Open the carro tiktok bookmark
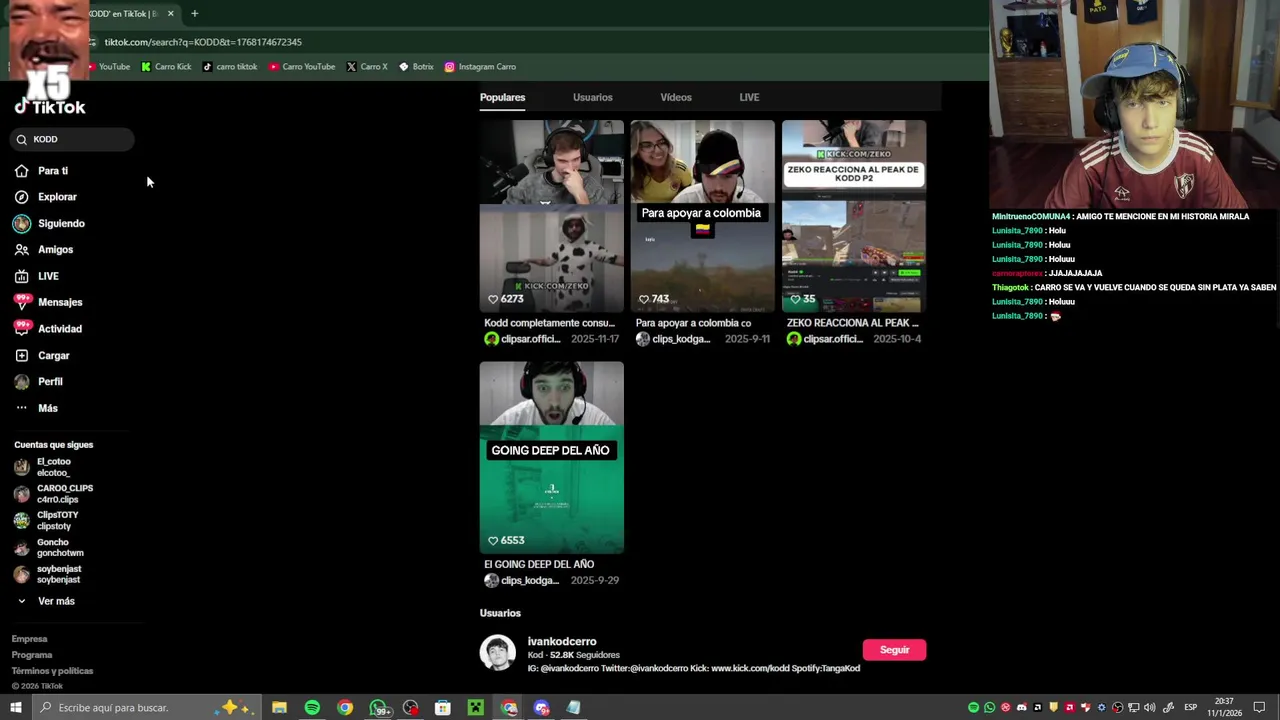The width and height of the screenshot is (1280, 720). click(230, 67)
